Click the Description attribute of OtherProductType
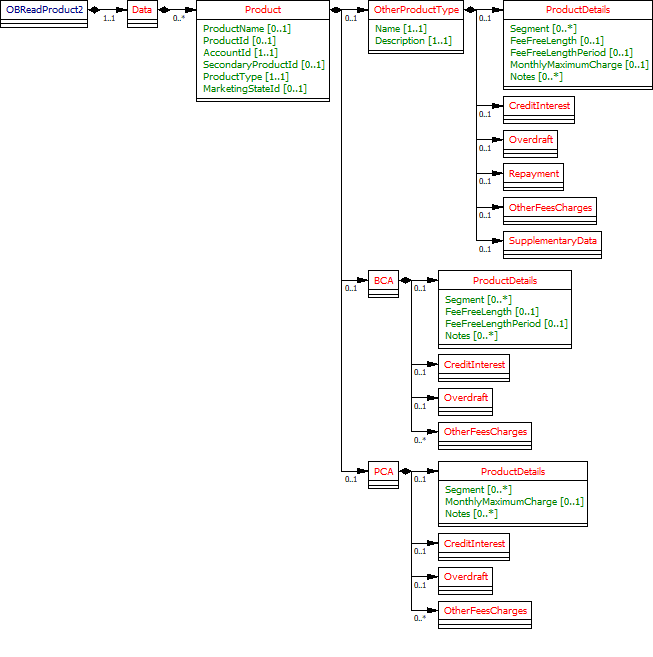Image resolution: width=653 pixels, height=657 pixels. point(412,41)
